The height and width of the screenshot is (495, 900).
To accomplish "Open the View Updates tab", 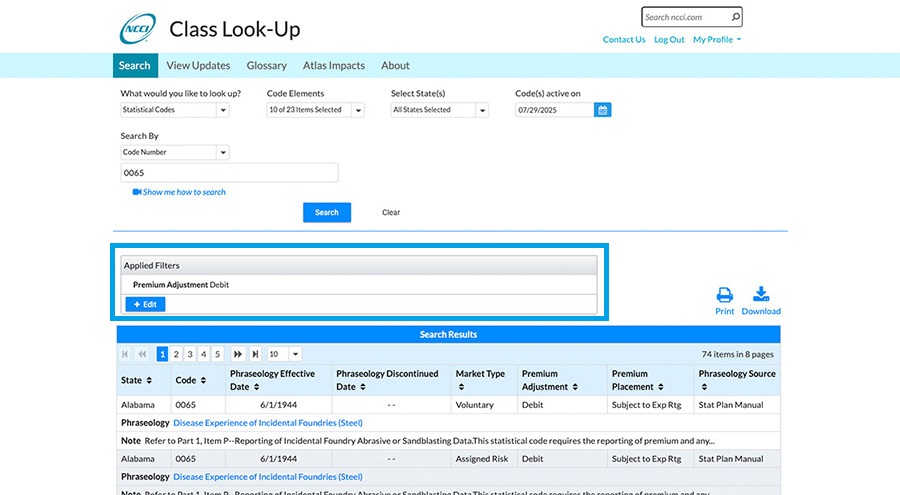I will click(x=198, y=65).
